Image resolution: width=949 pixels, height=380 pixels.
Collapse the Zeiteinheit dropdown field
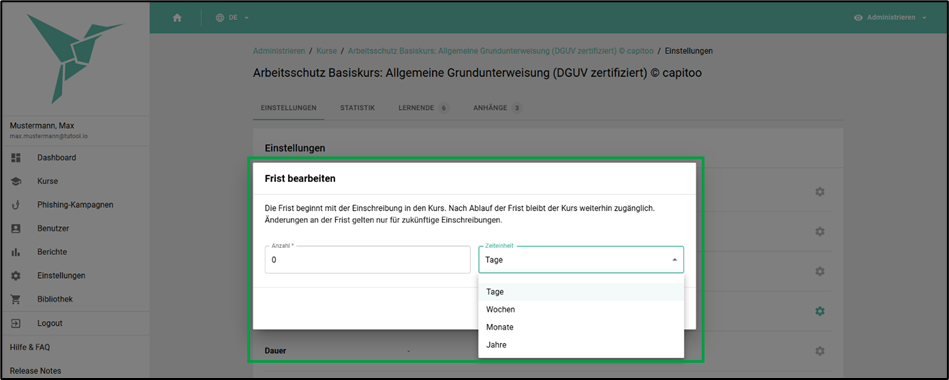[581, 260]
